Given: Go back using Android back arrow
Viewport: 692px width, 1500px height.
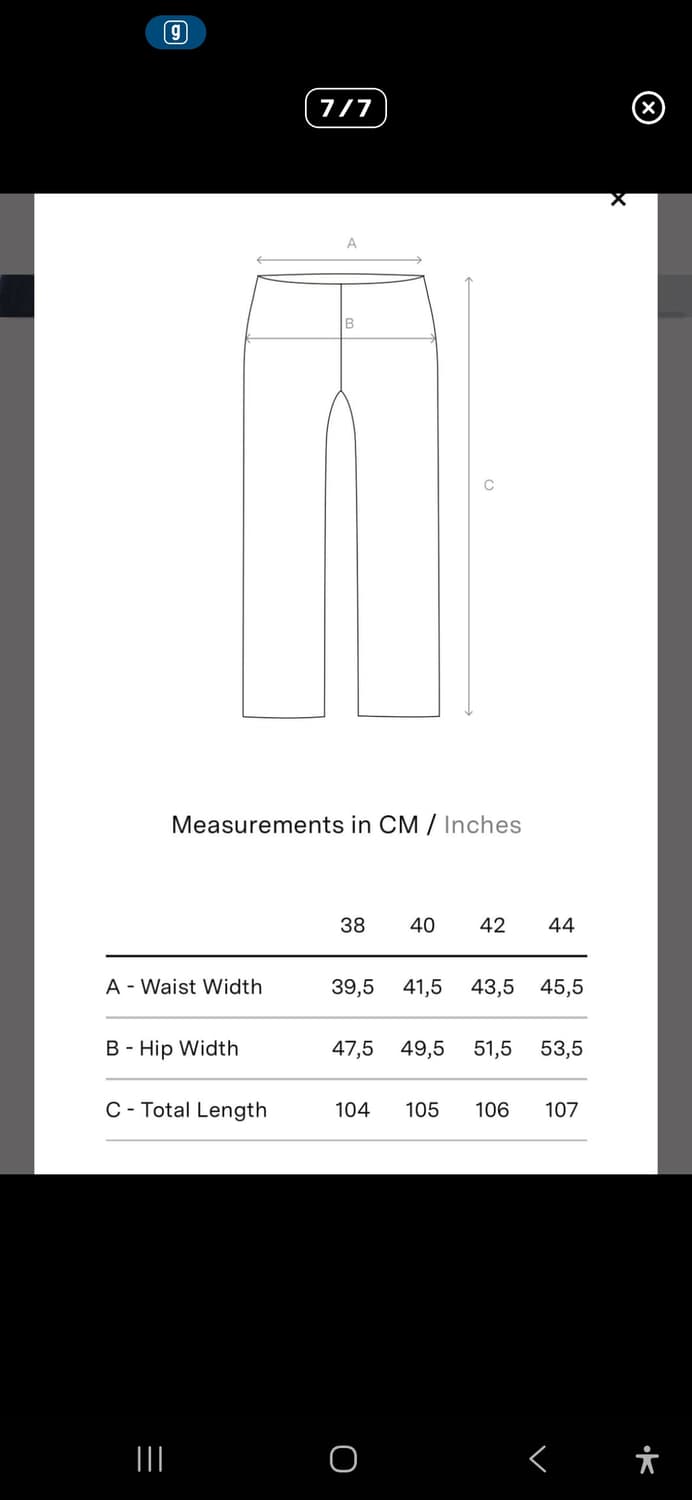Looking at the screenshot, I should coord(538,1459).
